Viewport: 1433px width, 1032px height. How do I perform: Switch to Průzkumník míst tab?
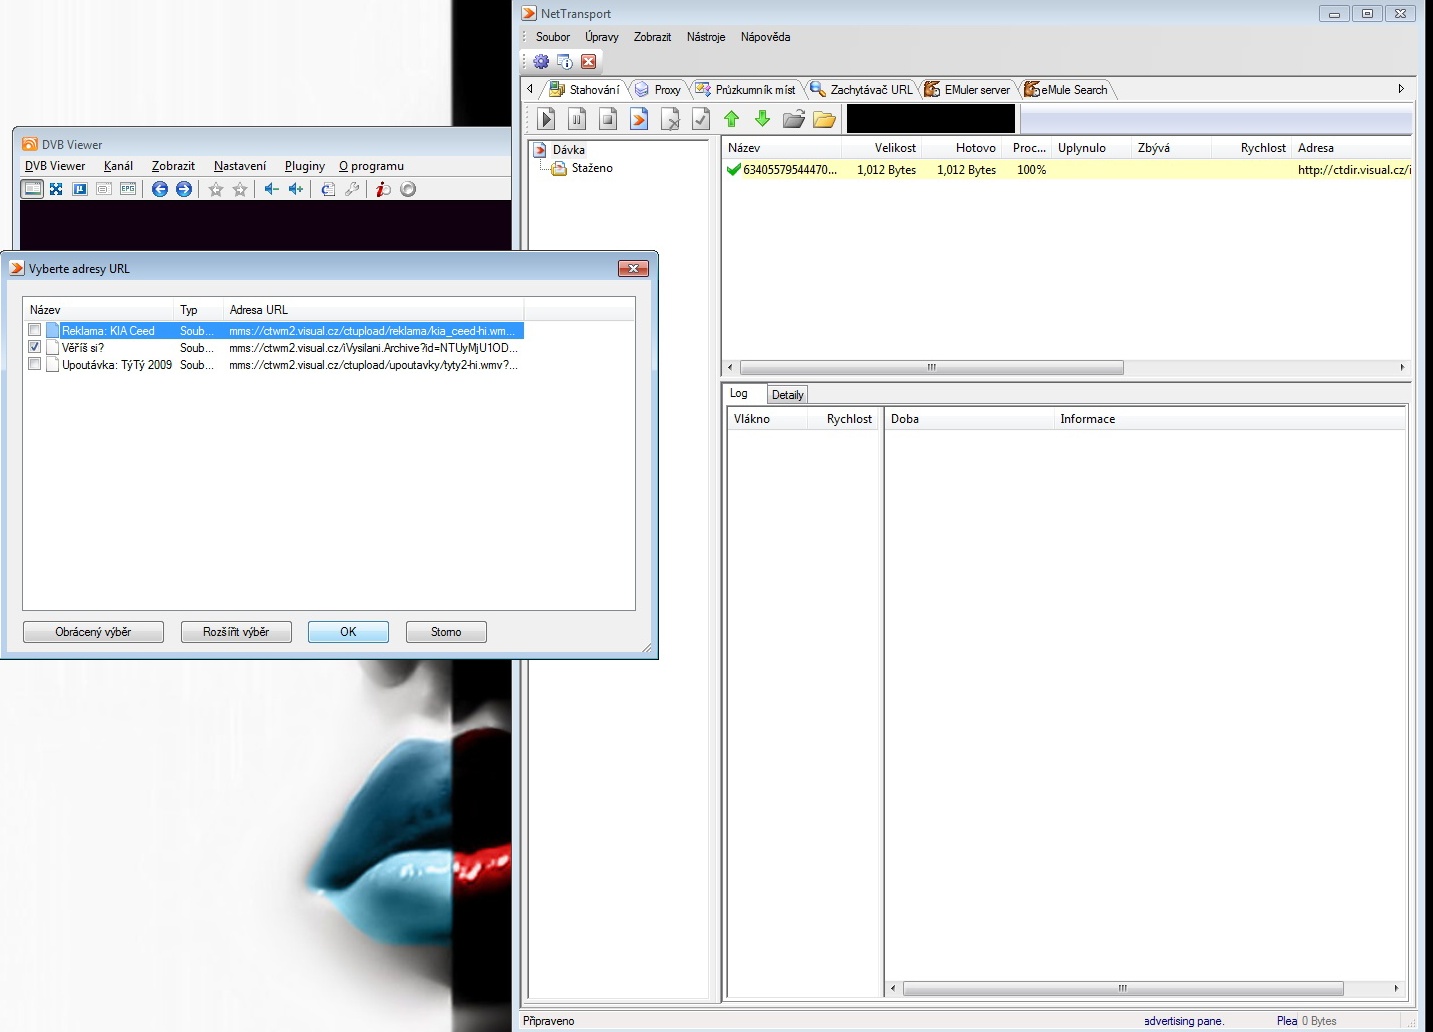745,90
